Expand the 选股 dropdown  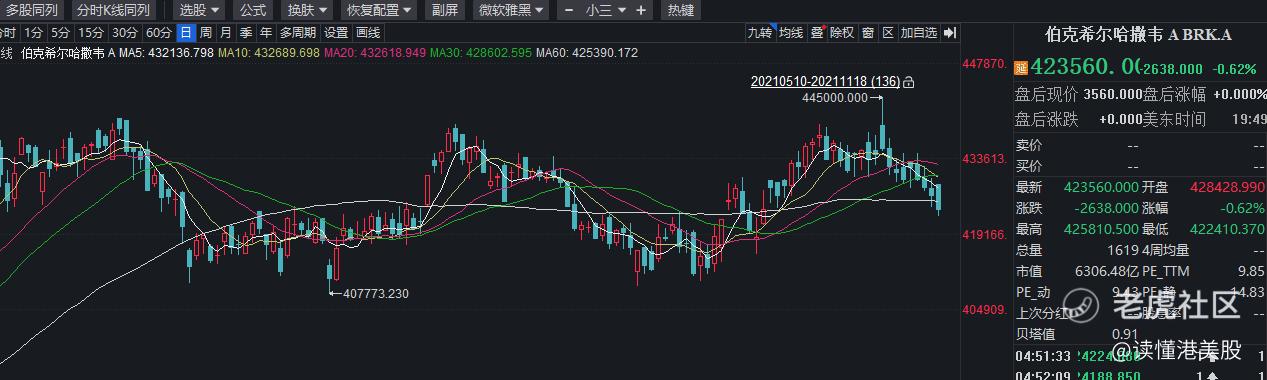click(x=200, y=10)
